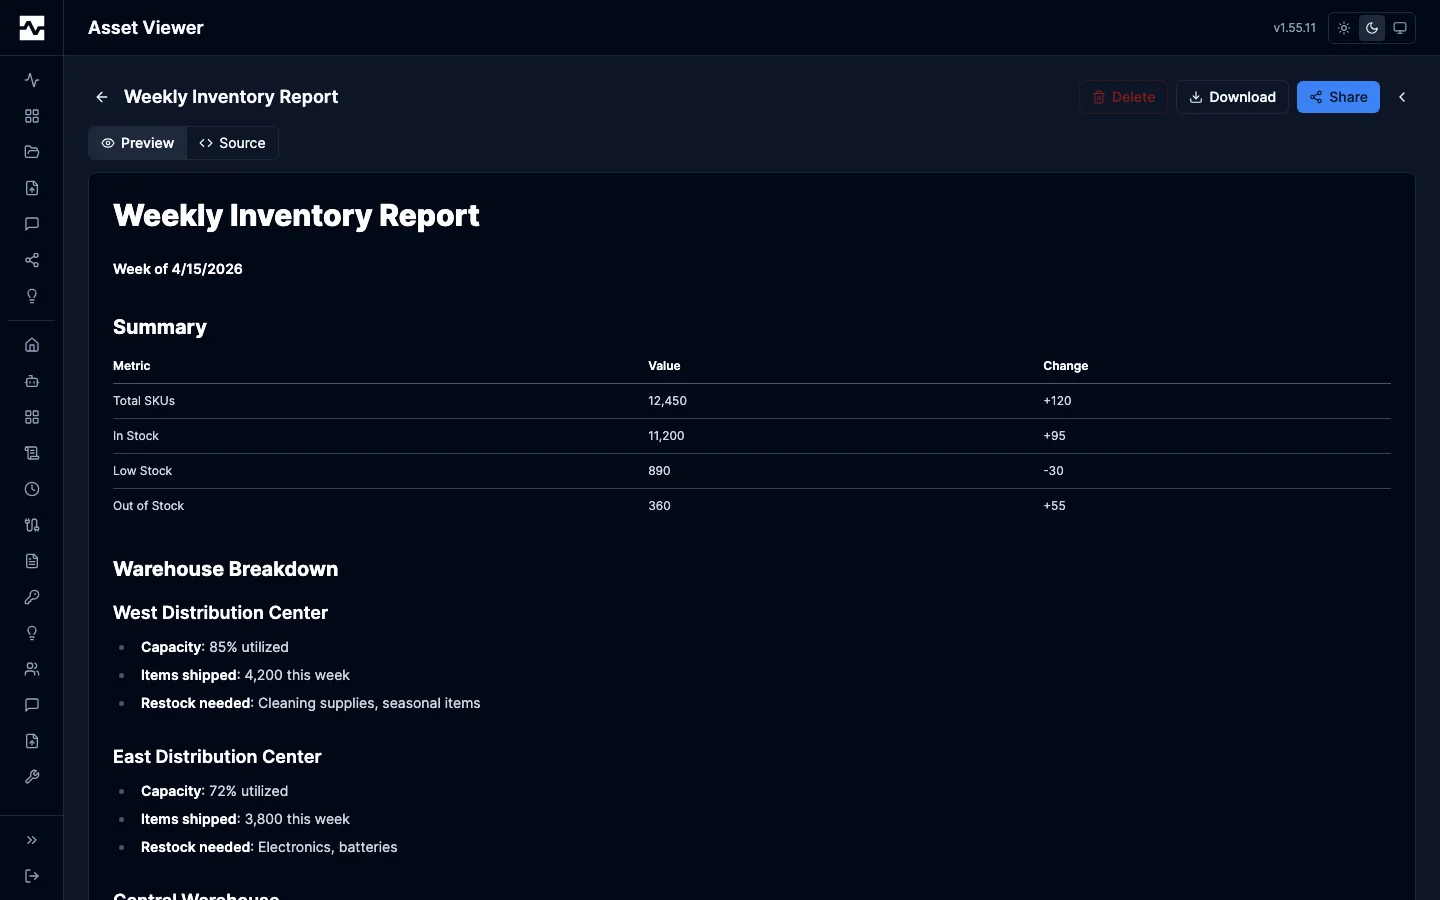
Task: Expand the collapsed sidebar with double chevrons
Action: (x=31, y=841)
